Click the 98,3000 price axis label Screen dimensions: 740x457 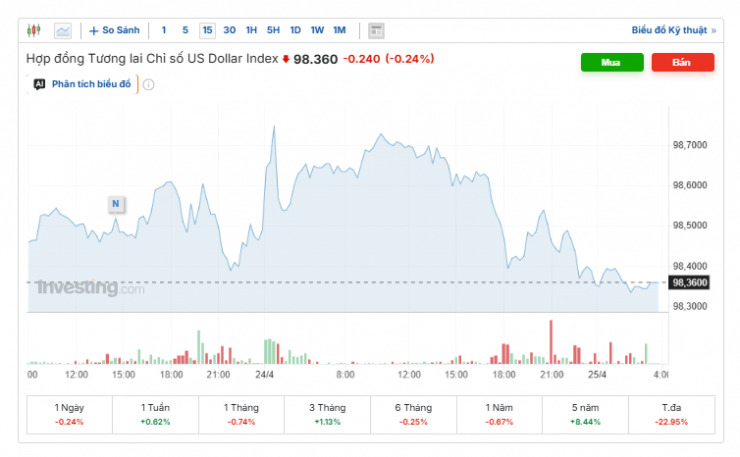point(690,306)
